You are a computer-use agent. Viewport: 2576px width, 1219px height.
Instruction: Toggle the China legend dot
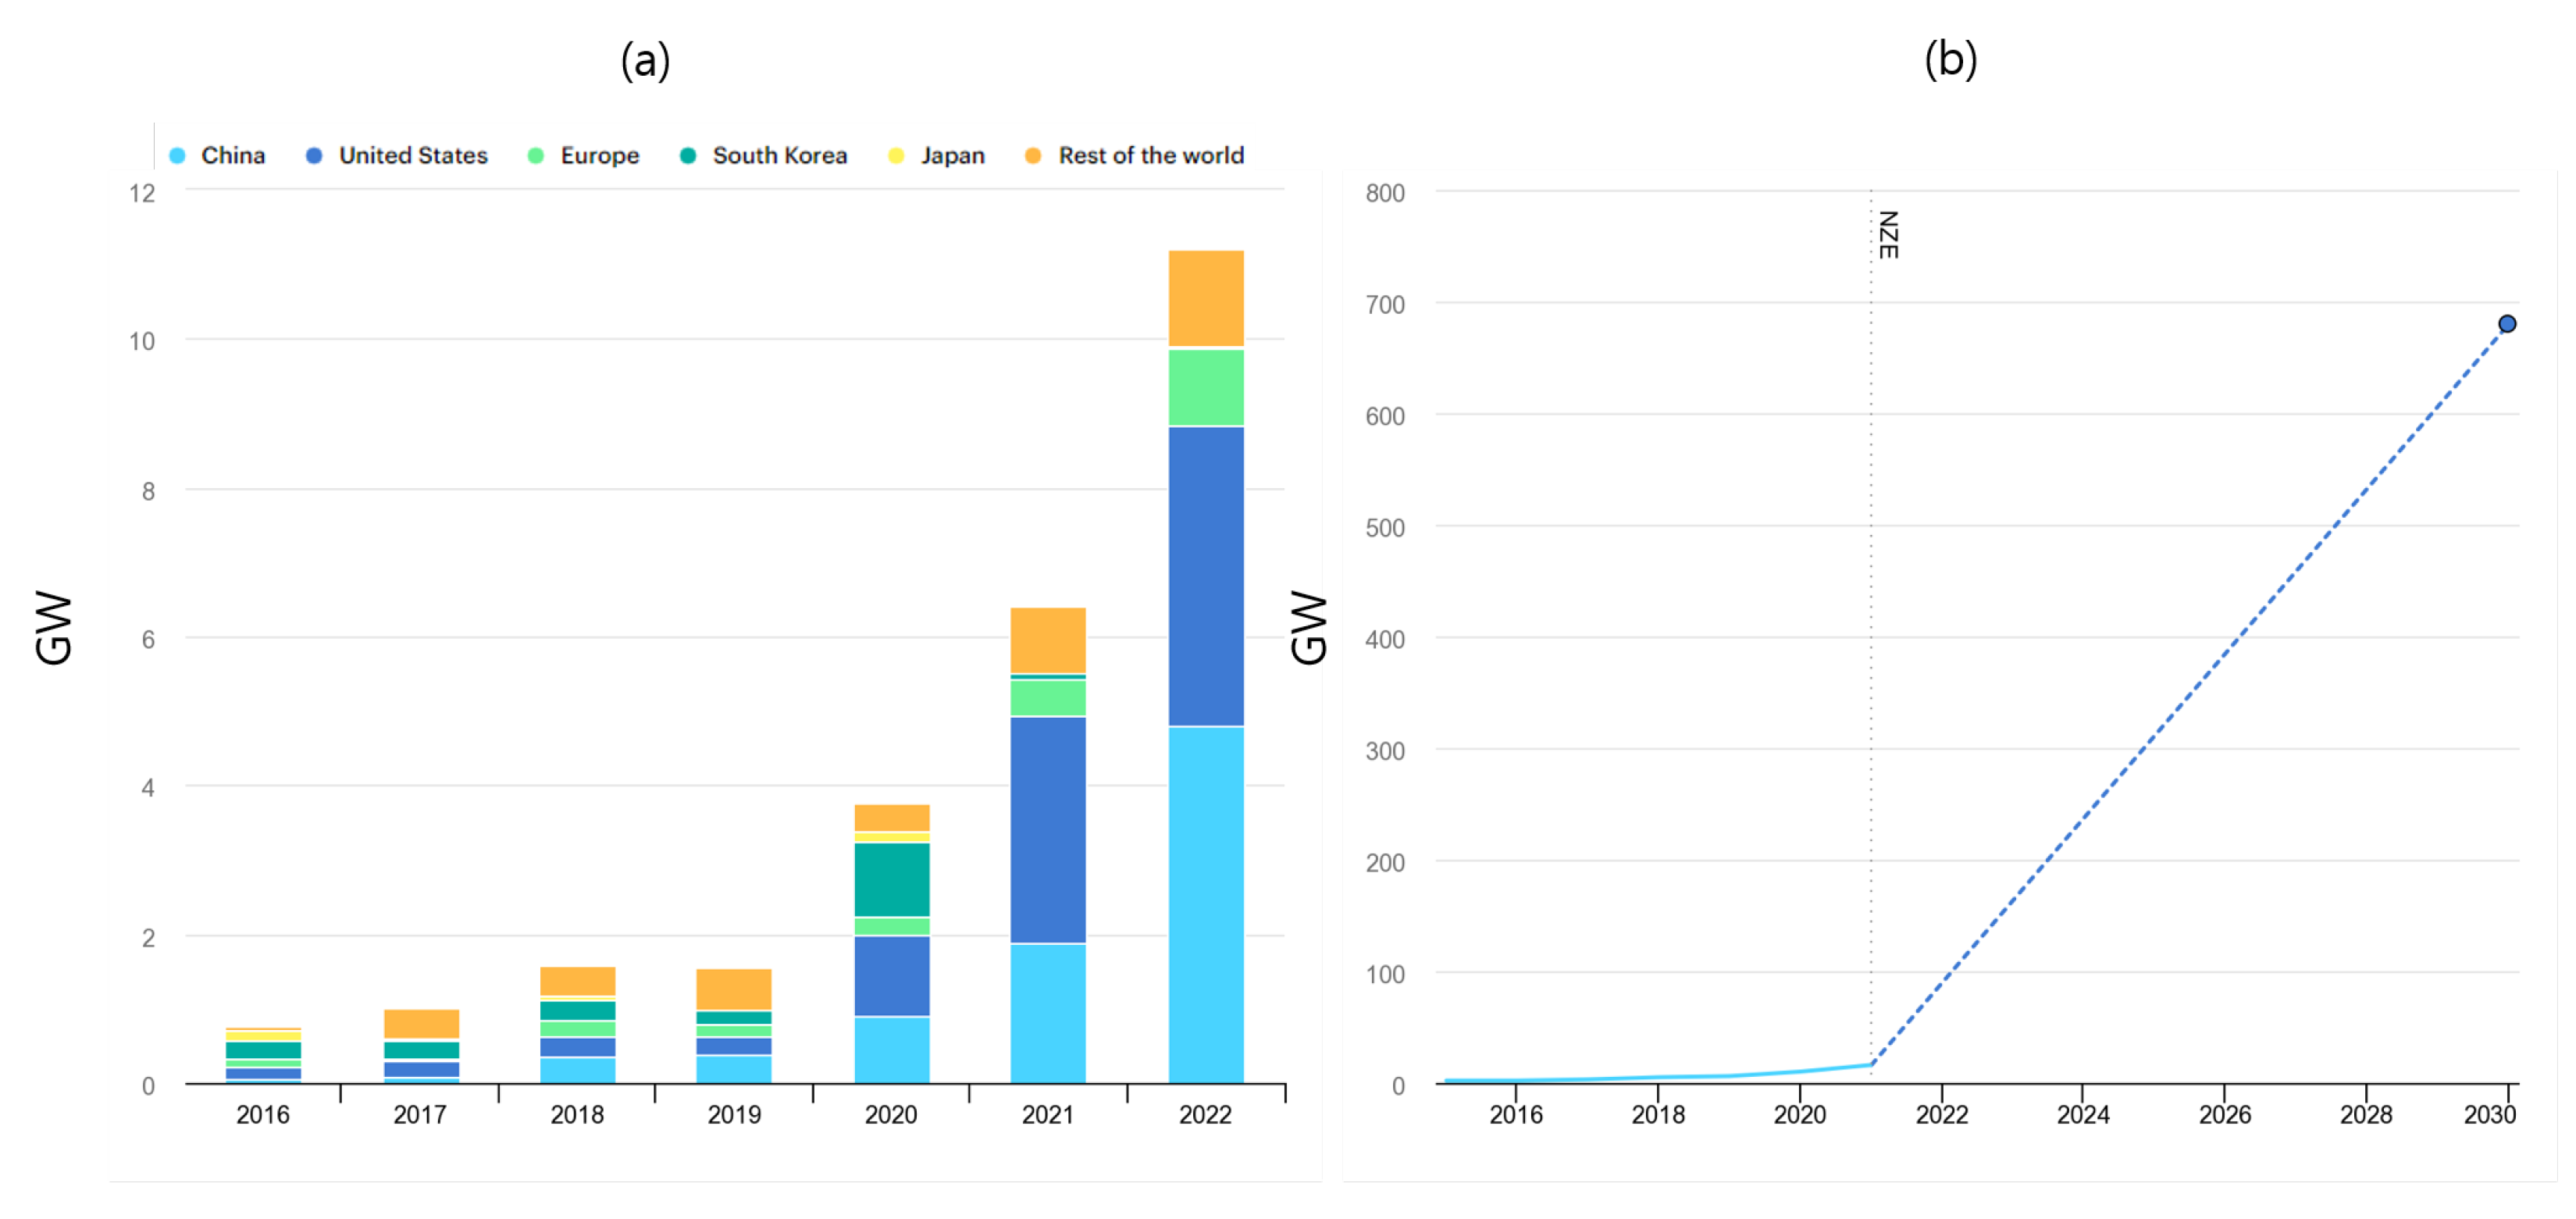coord(177,156)
